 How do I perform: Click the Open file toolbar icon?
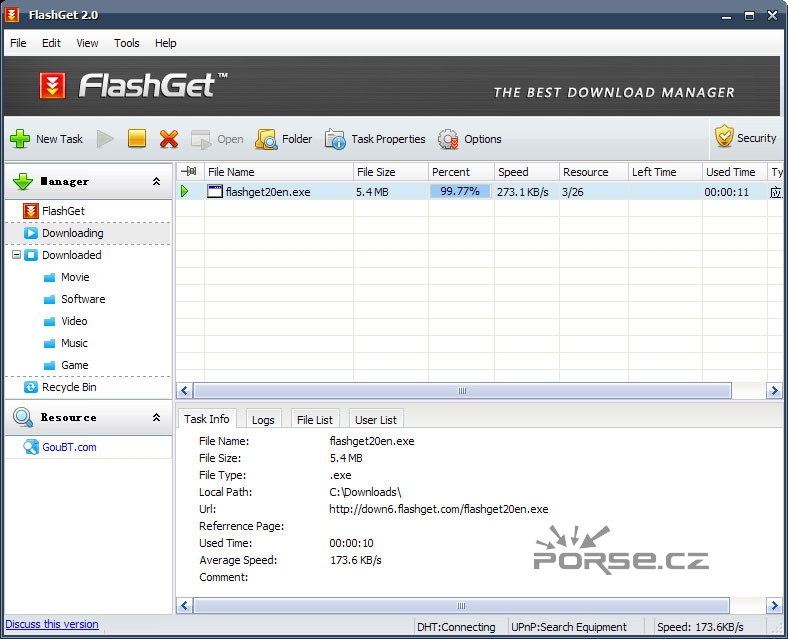pos(202,139)
